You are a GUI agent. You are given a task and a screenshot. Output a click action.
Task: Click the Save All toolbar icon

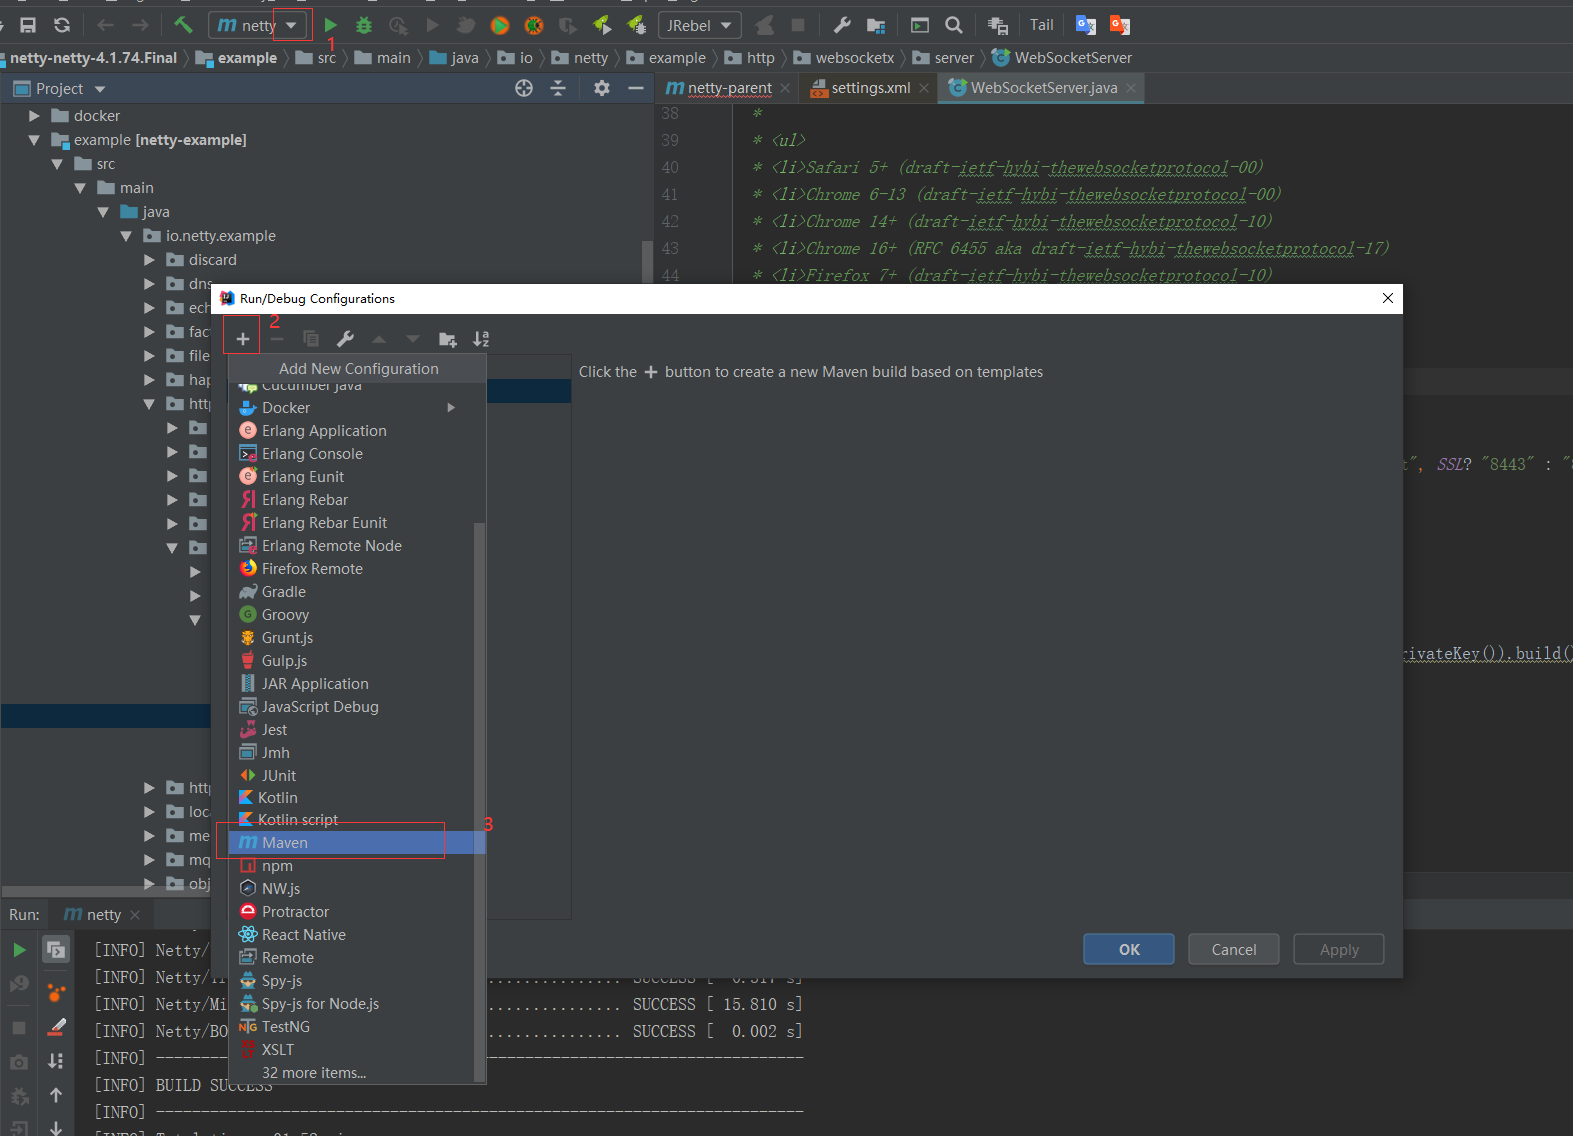(x=28, y=25)
